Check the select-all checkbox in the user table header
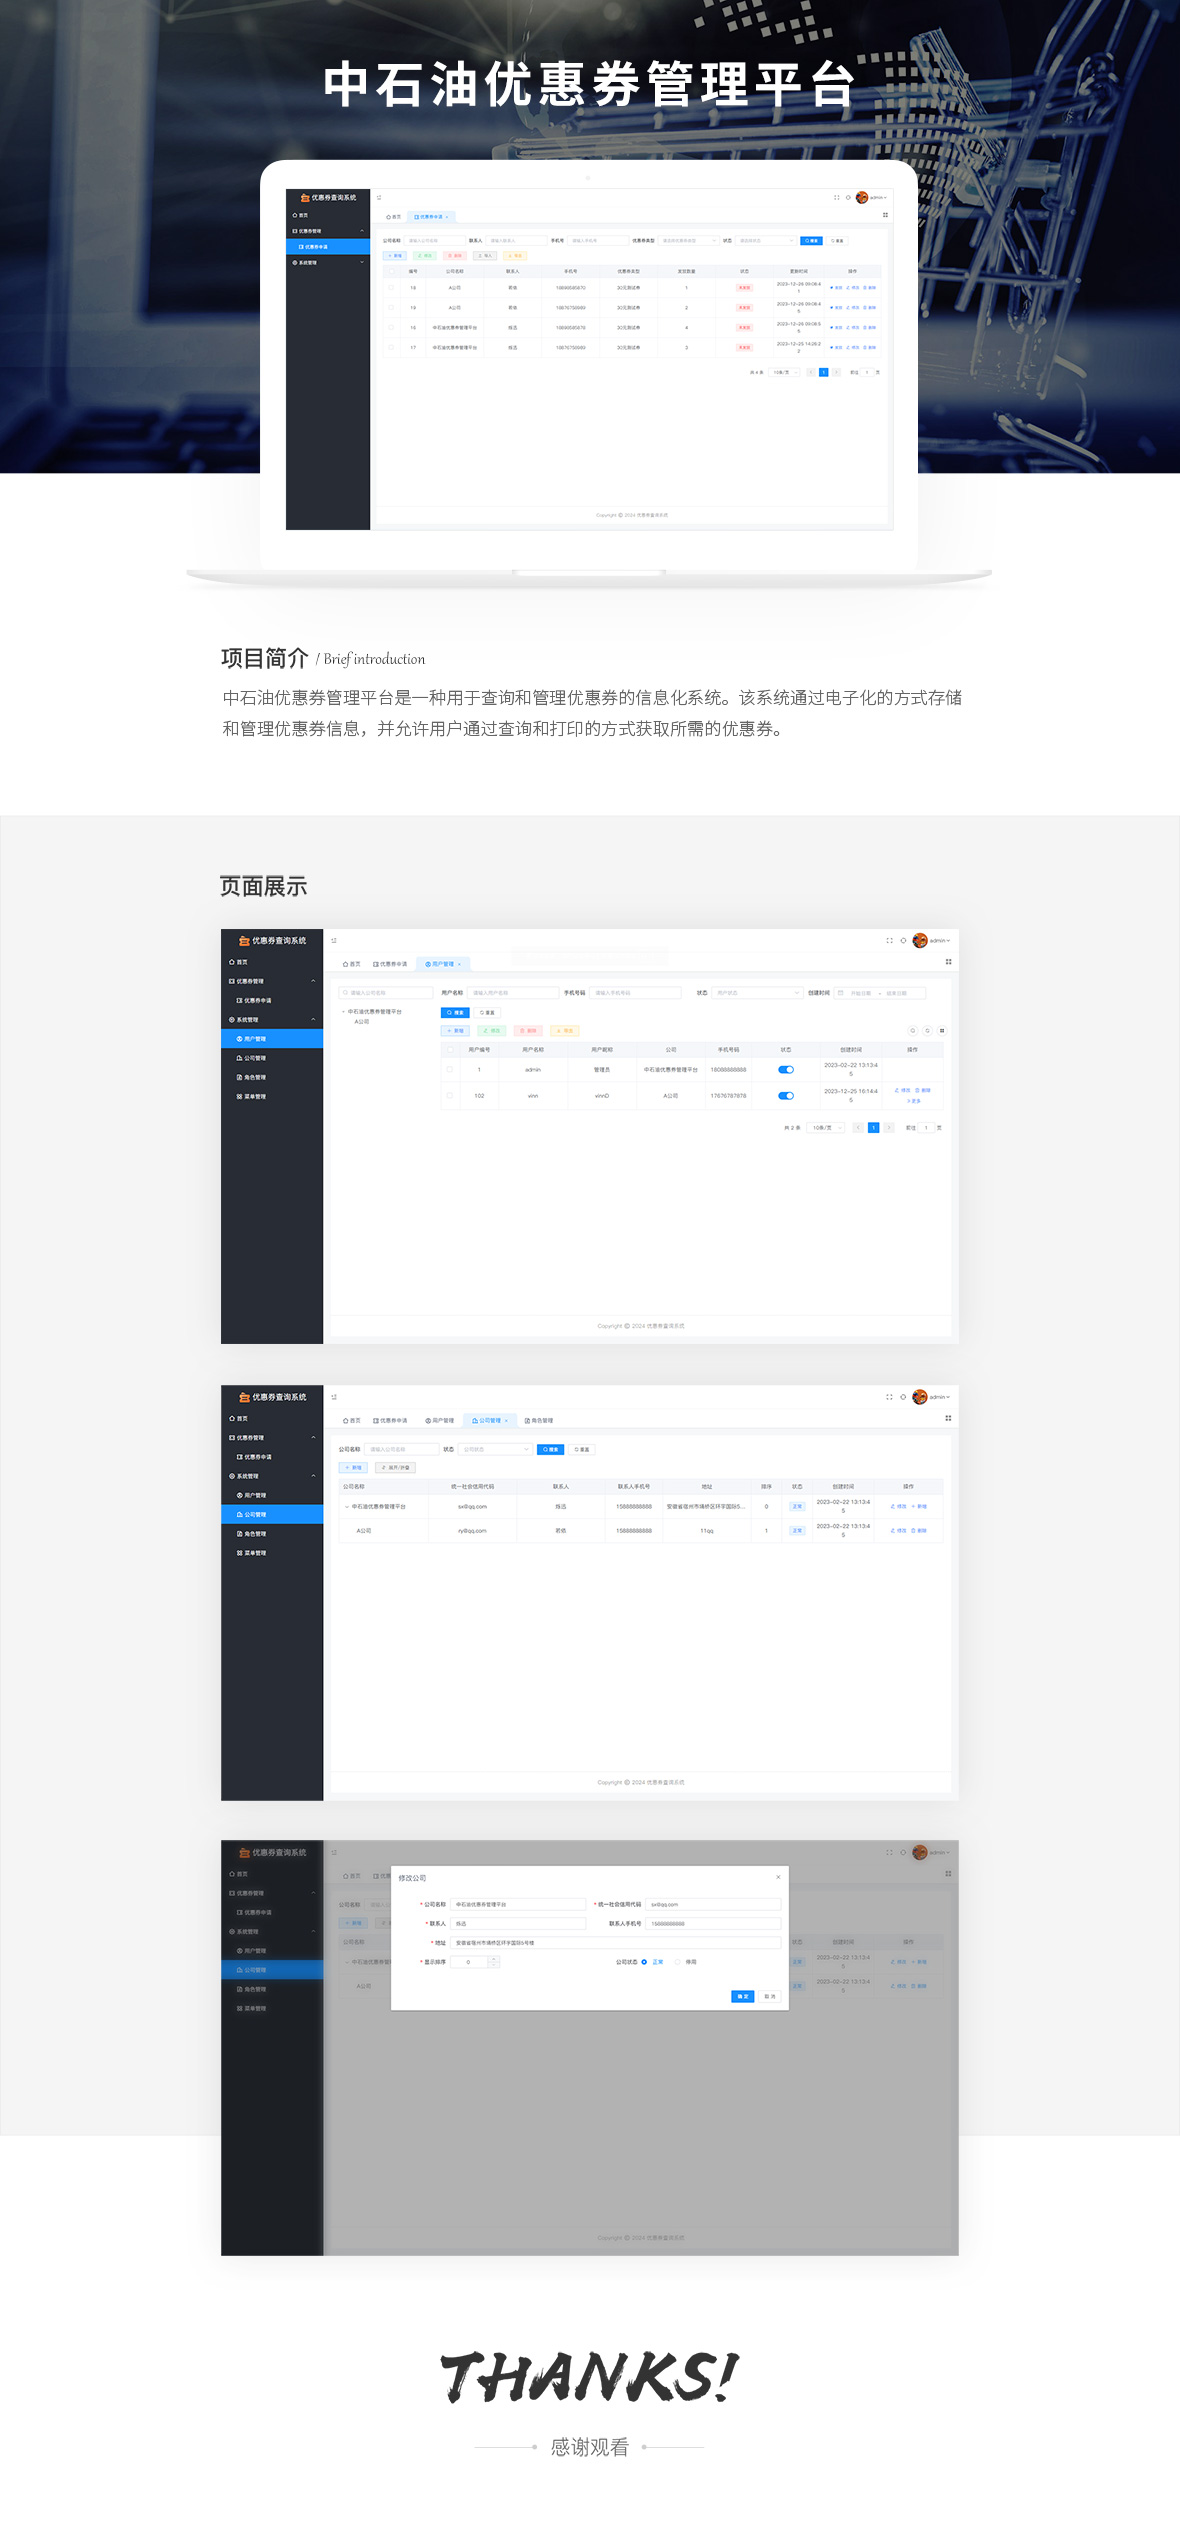This screenshot has width=1180, height=2530. click(x=450, y=1049)
